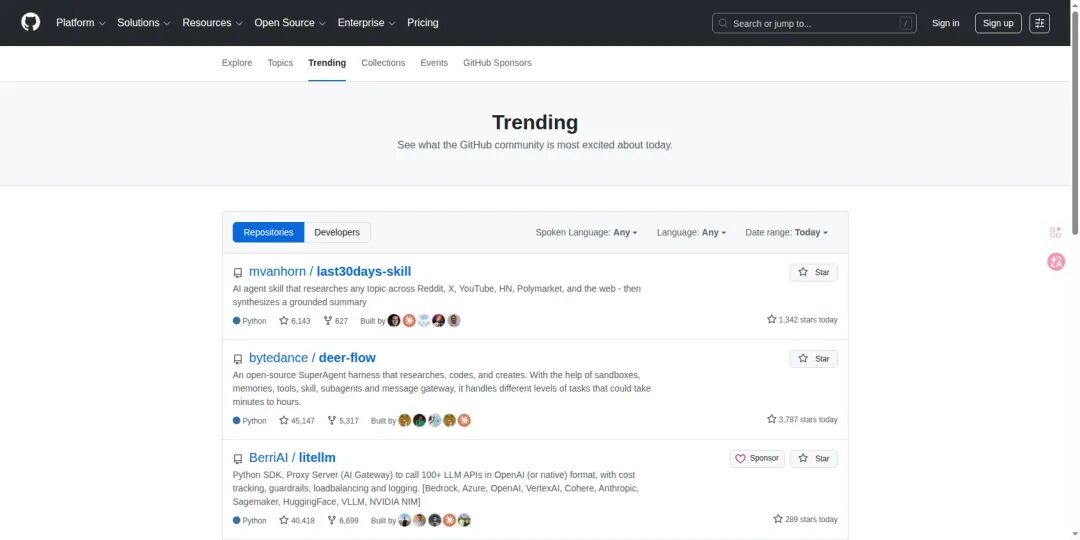Open appearance settings icon next to Sign up

(x=1039, y=23)
